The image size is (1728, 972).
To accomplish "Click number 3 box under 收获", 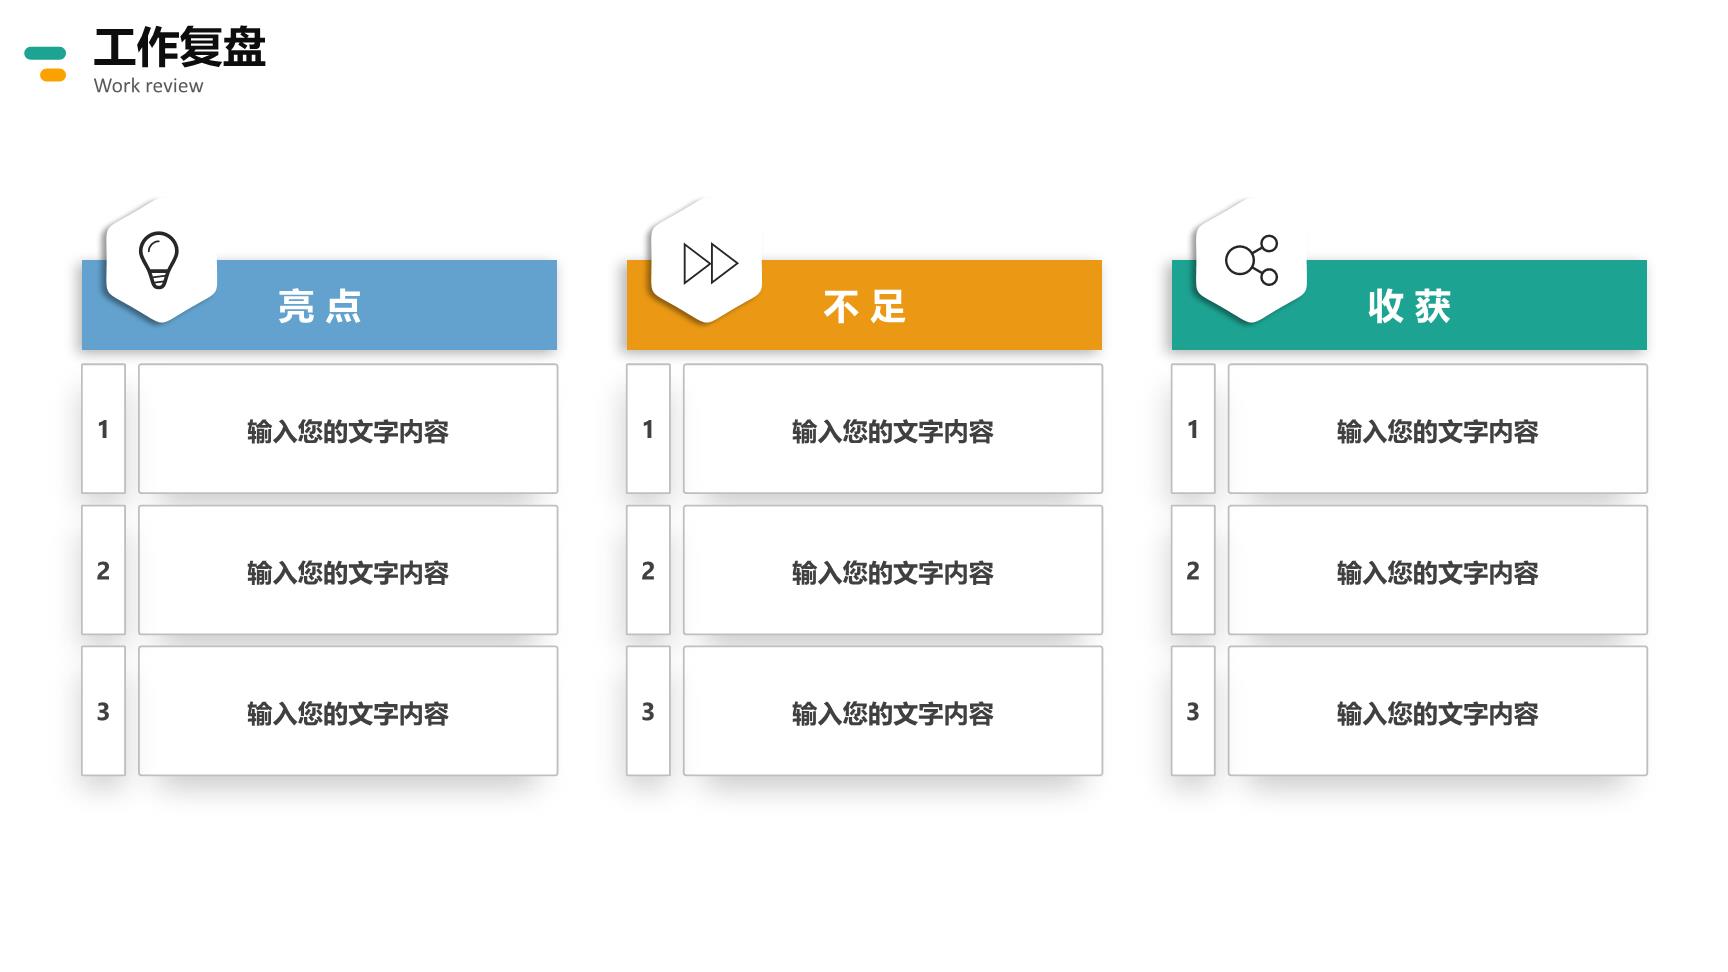I will point(1193,711).
